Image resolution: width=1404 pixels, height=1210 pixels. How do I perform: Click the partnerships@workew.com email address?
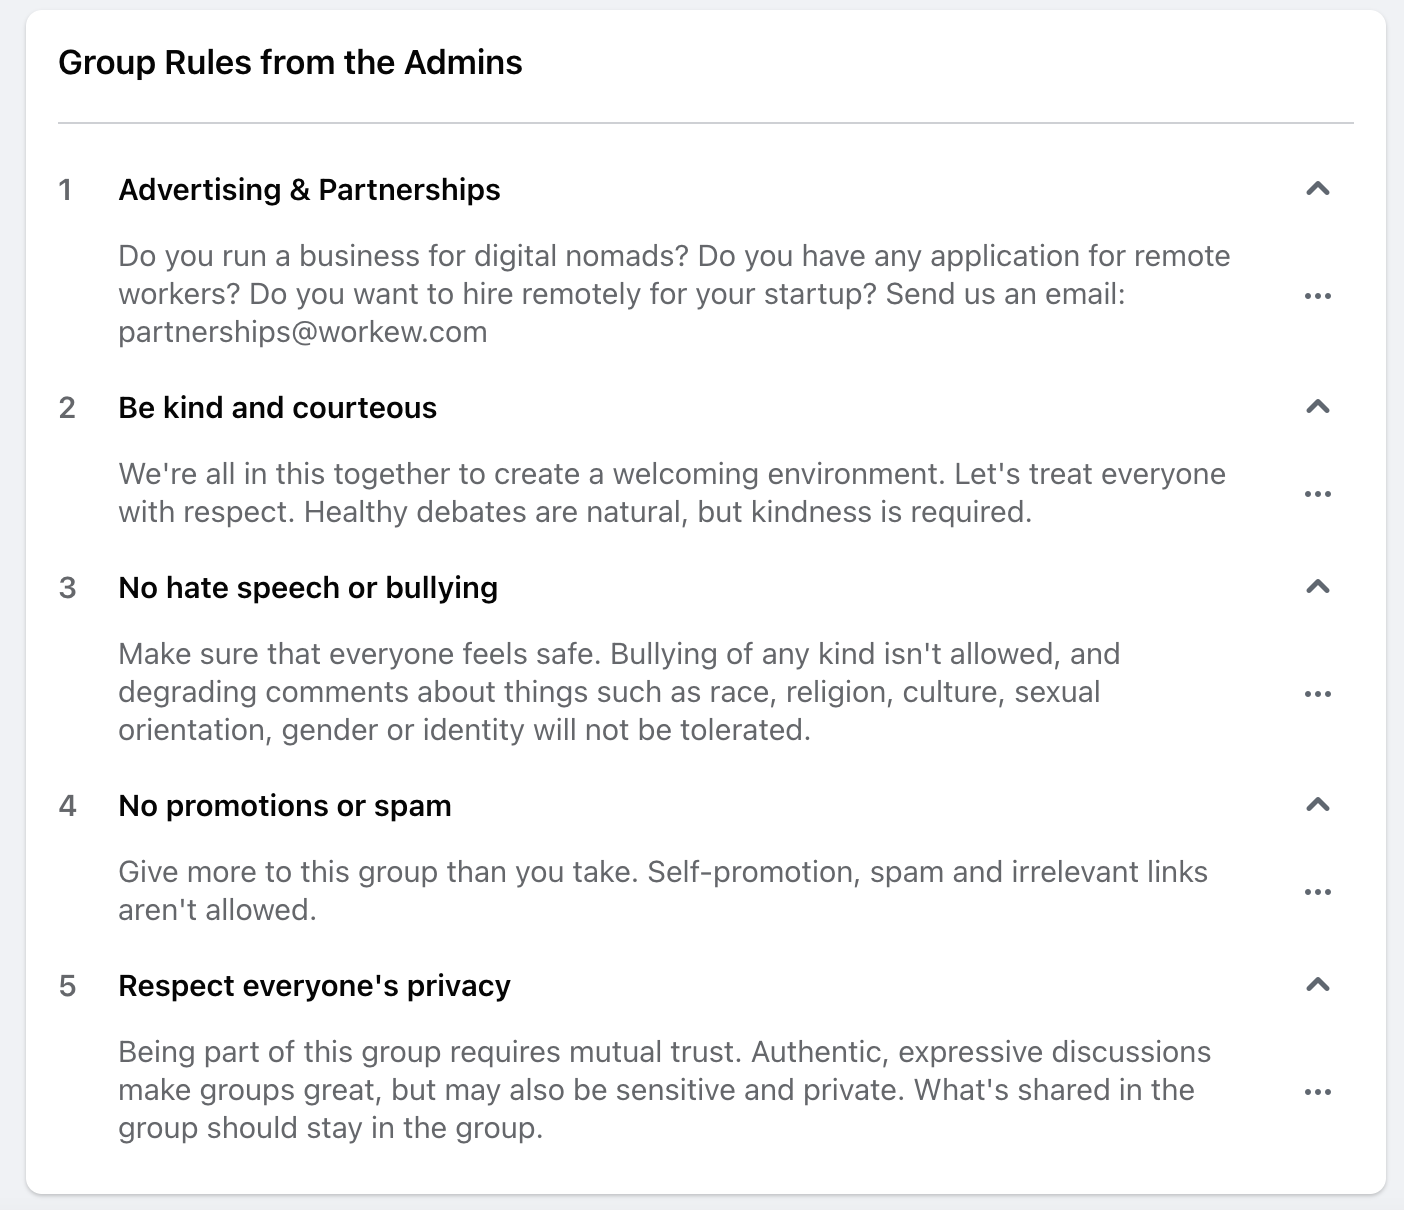[x=303, y=332]
